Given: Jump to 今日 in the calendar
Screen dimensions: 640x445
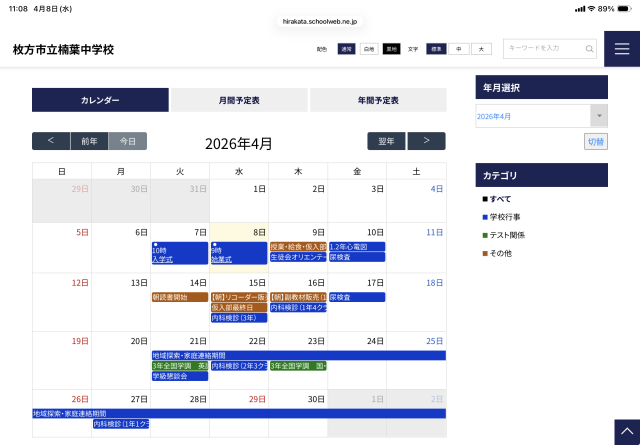Looking at the screenshot, I should 127,141.
